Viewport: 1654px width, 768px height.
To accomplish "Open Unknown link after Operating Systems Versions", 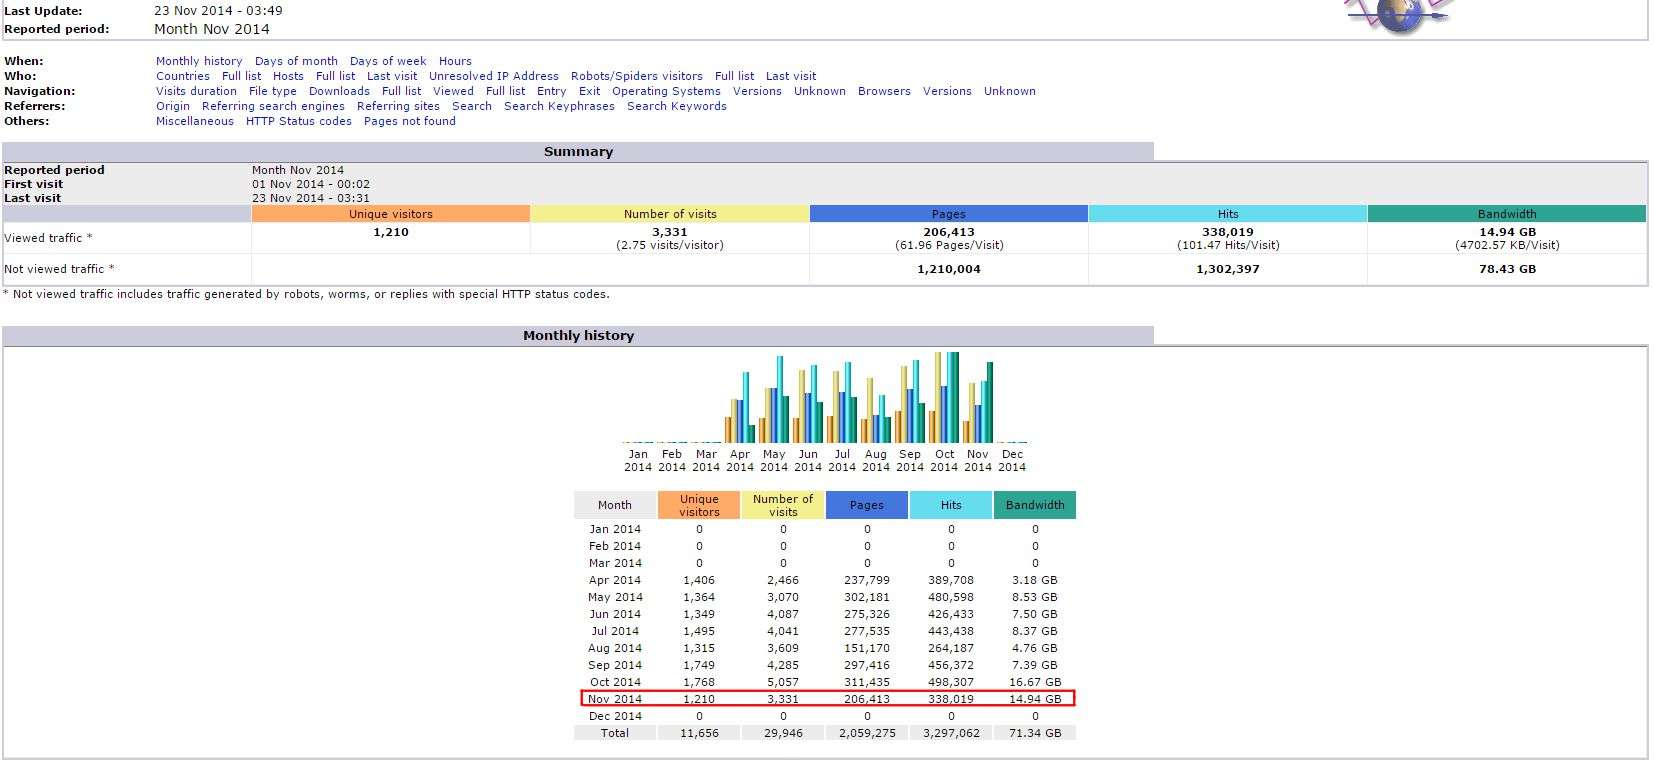I will click(x=819, y=91).
